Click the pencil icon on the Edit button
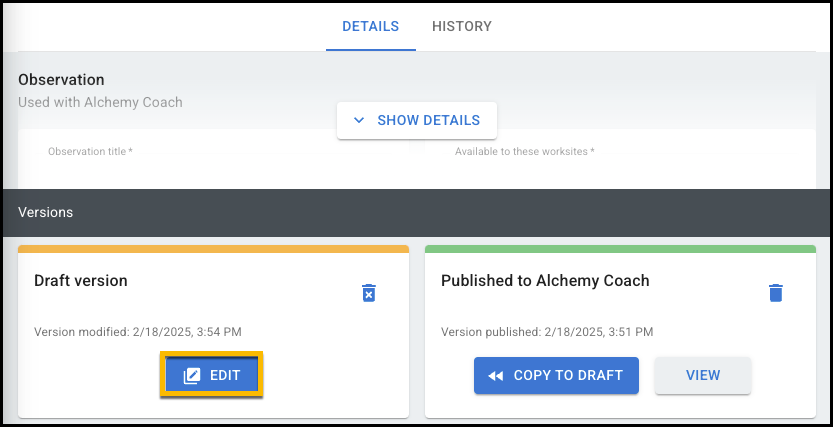833x427 pixels. pyautogui.click(x=191, y=376)
